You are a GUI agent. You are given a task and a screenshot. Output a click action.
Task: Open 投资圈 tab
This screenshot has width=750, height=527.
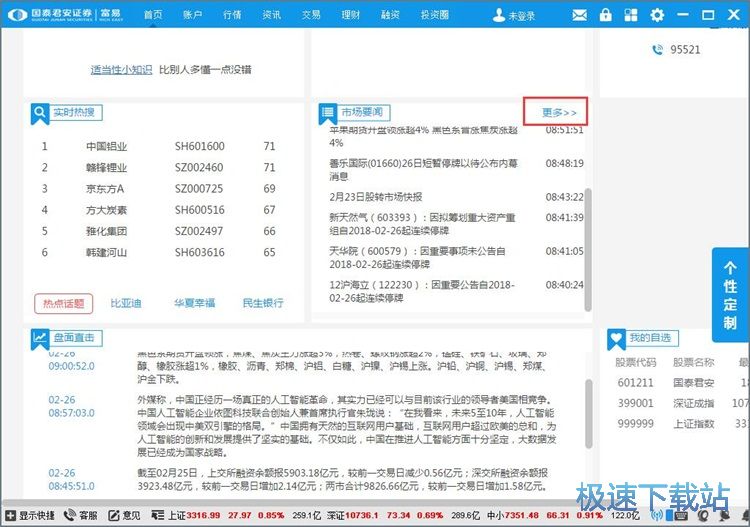(x=435, y=15)
